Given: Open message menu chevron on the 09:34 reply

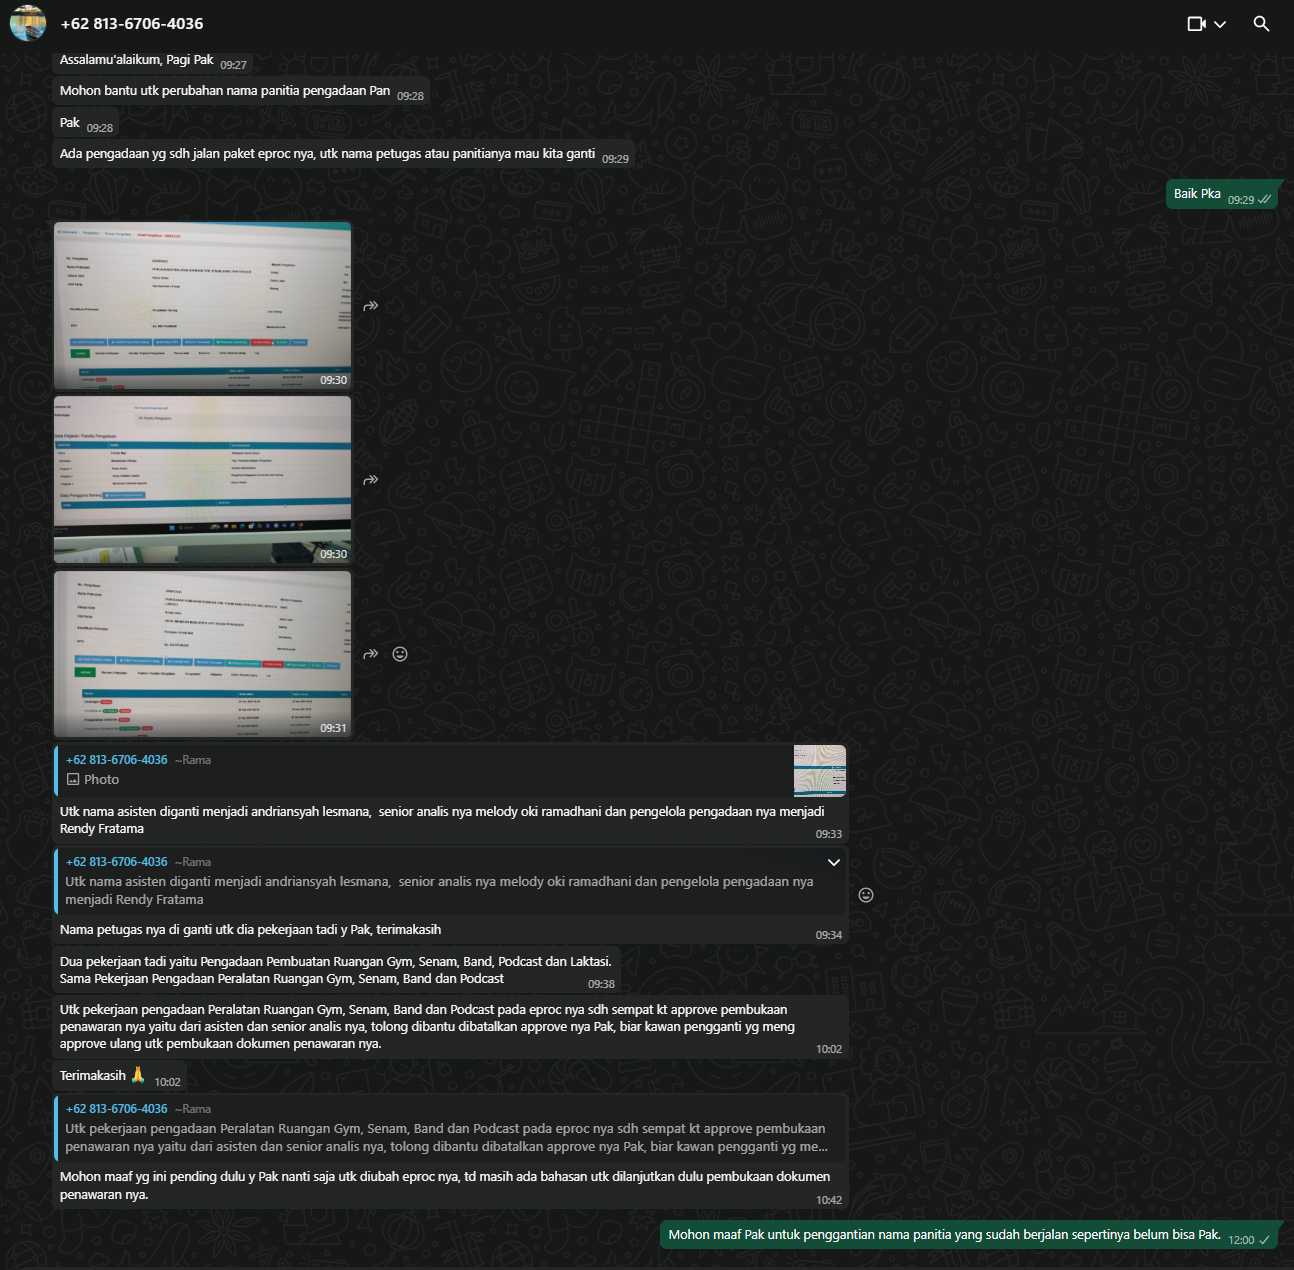Looking at the screenshot, I should (x=834, y=862).
